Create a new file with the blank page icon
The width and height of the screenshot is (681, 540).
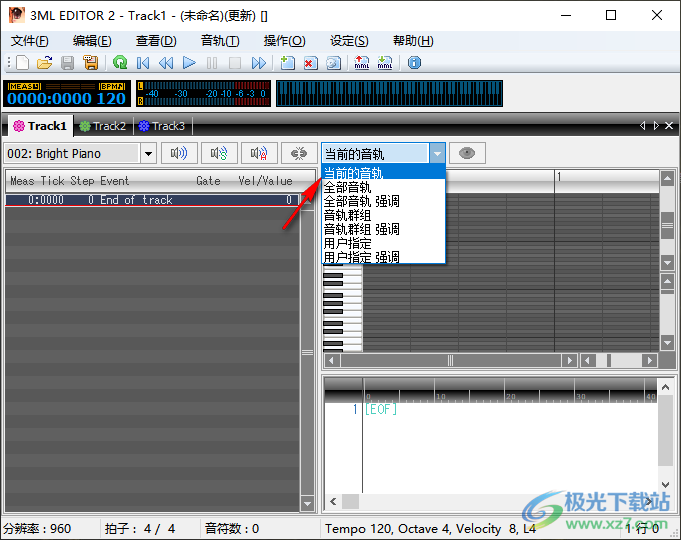point(23,63)
